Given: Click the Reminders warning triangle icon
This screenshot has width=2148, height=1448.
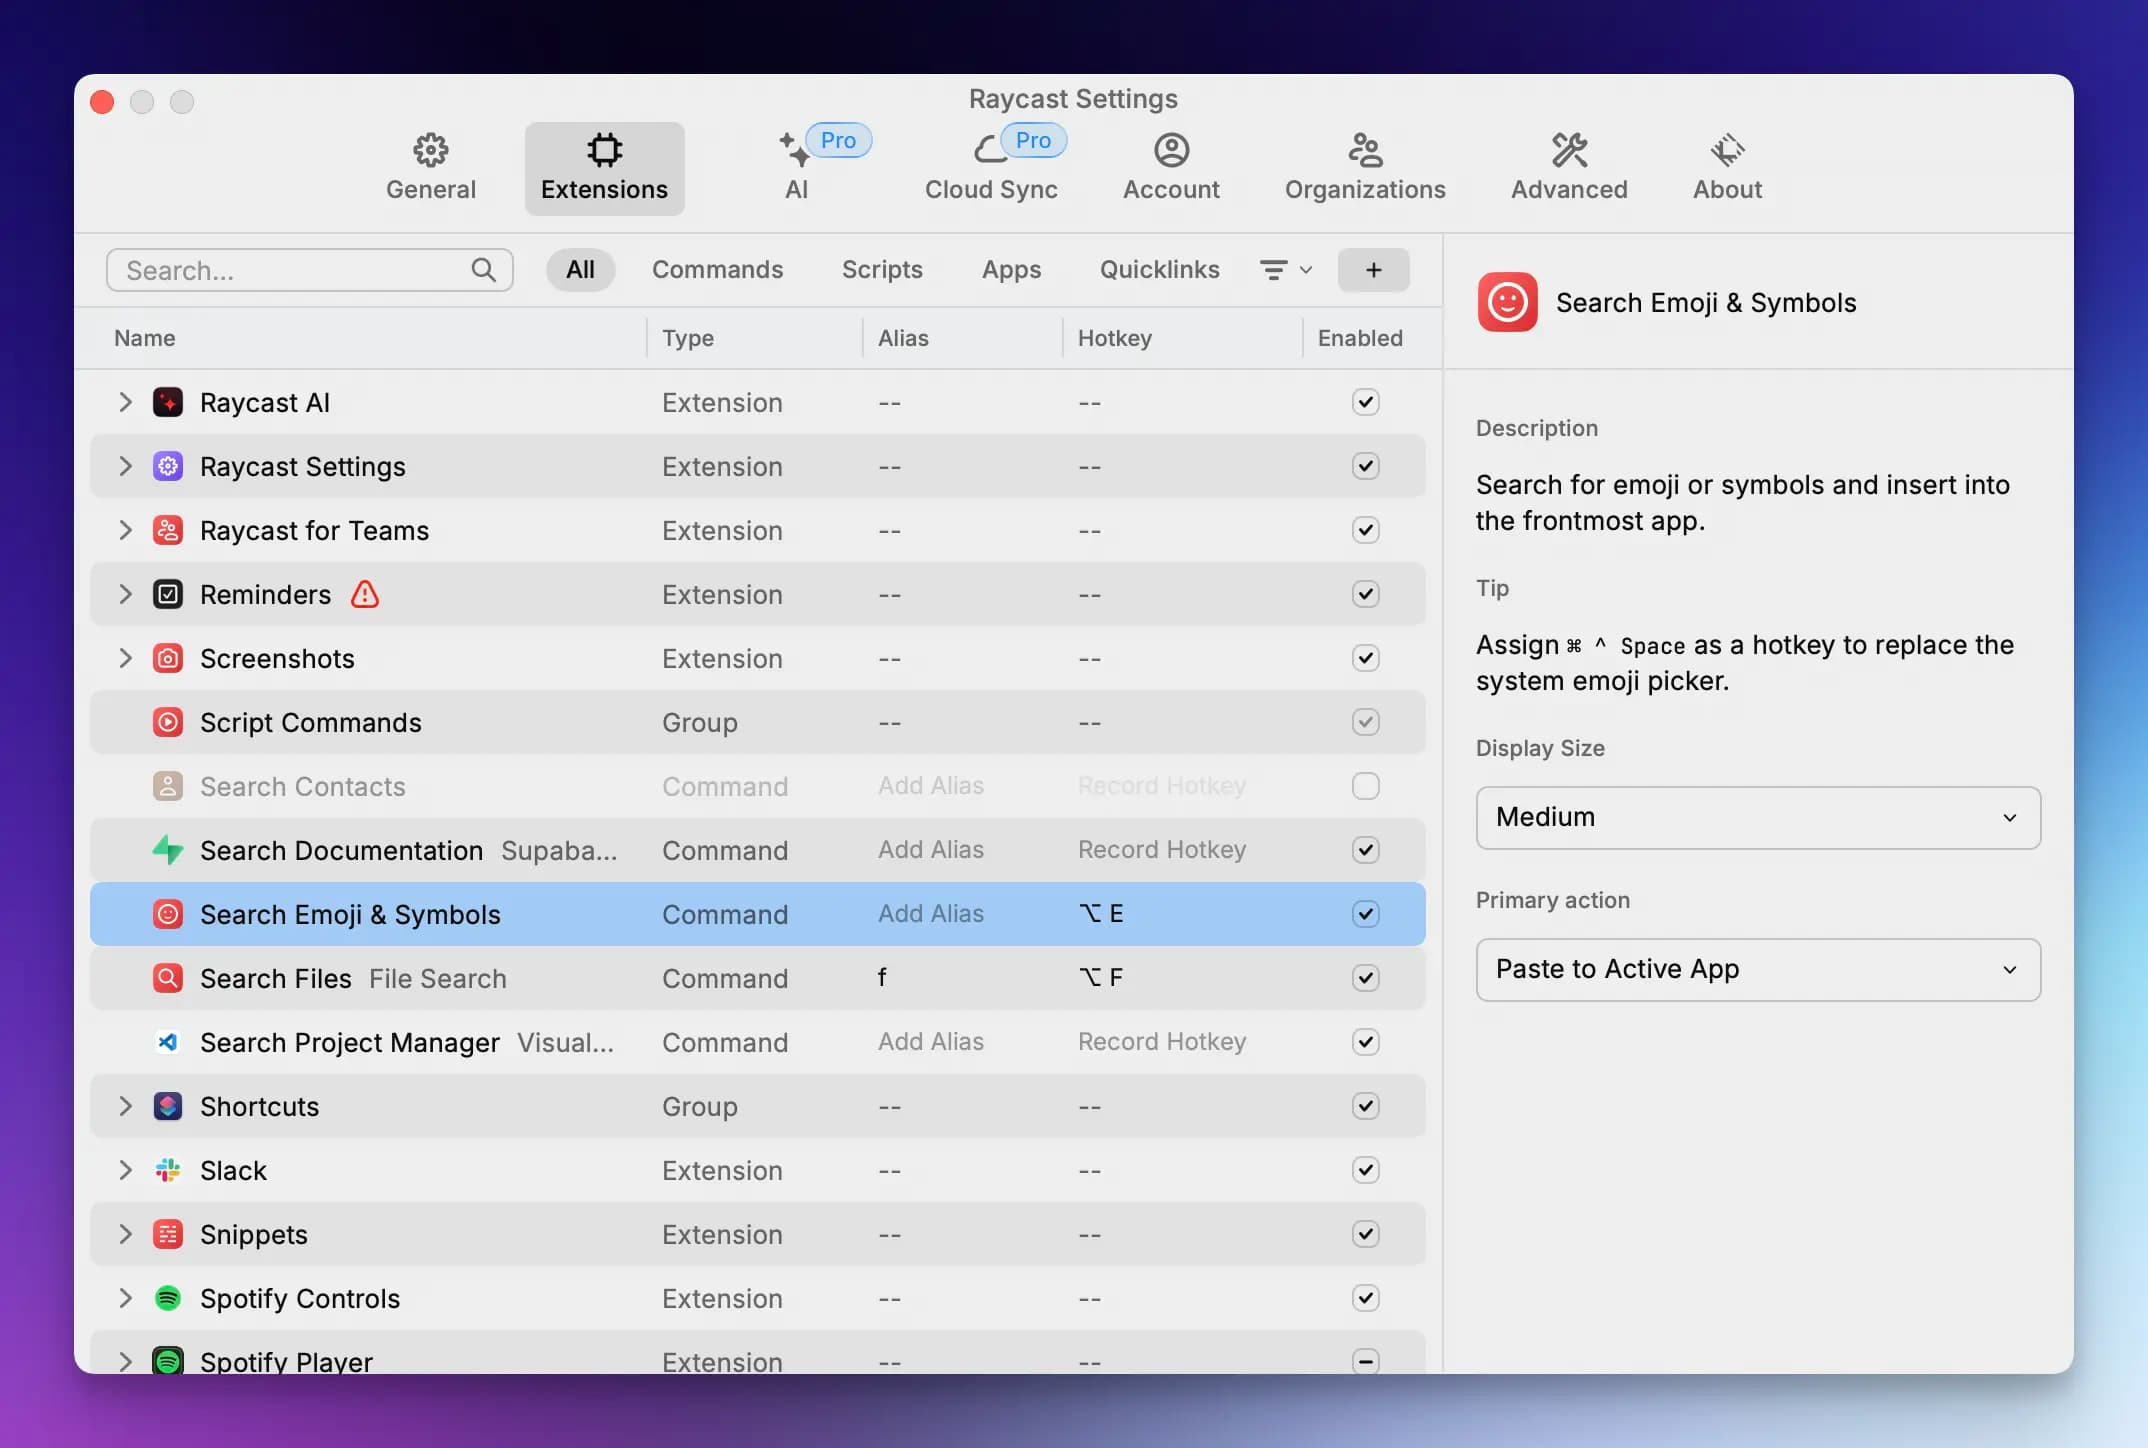Looking at the screenshot, I should [365, 594].
